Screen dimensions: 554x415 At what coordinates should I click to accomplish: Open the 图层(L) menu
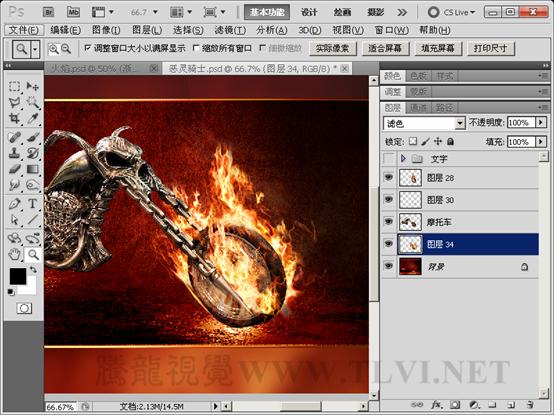tap(147, 30)
